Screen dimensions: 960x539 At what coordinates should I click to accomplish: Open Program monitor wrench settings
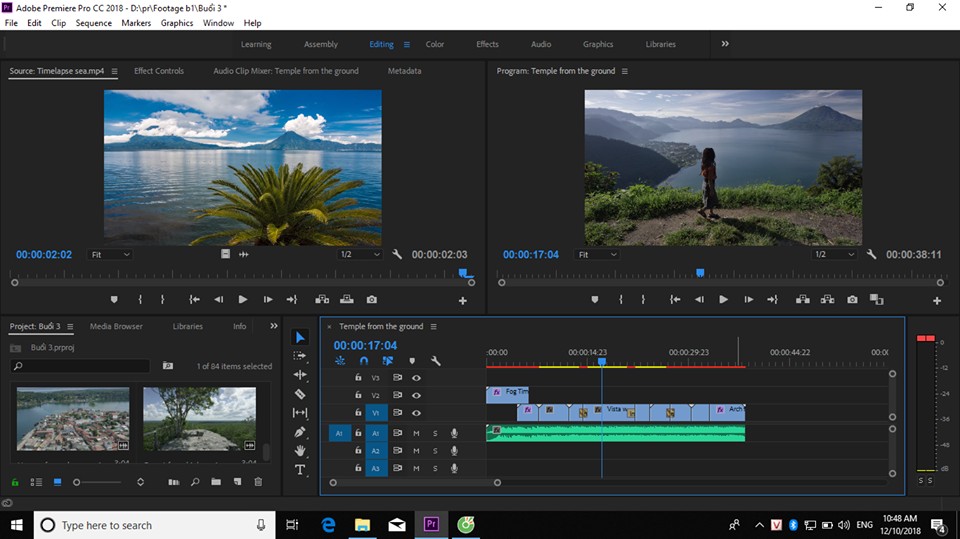[871, 254]
